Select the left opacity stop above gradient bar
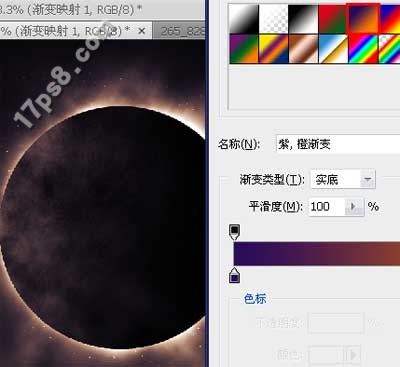Viewport: 400px width, 367px height. (x=235, y=232)
